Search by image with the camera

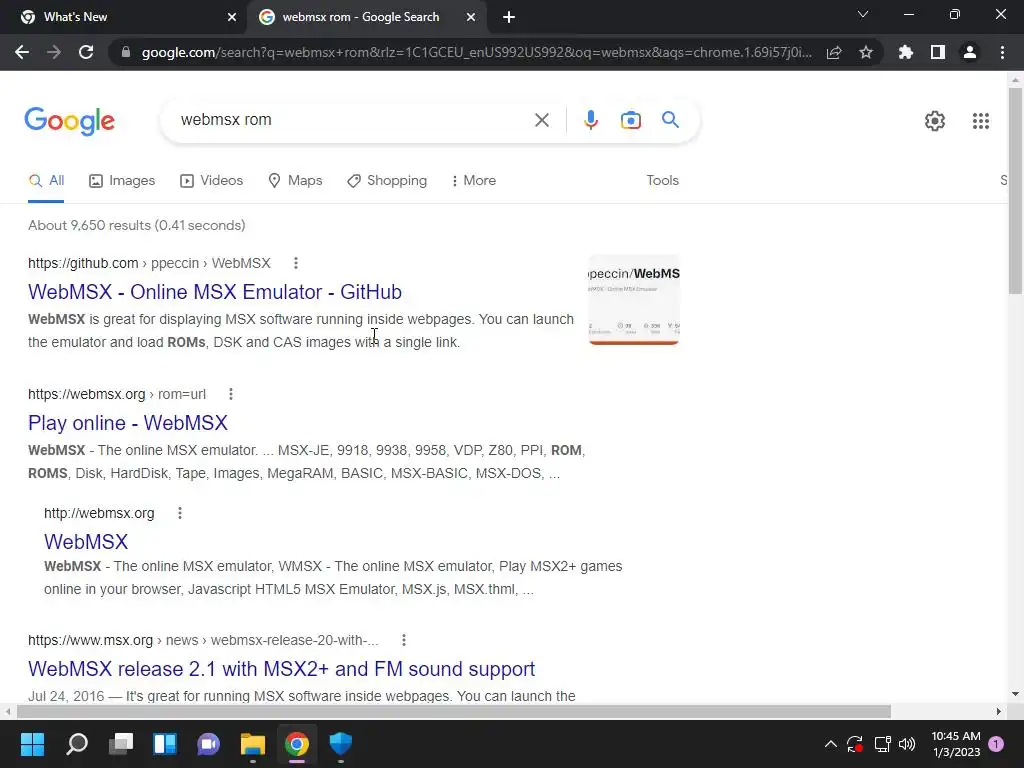630,120
